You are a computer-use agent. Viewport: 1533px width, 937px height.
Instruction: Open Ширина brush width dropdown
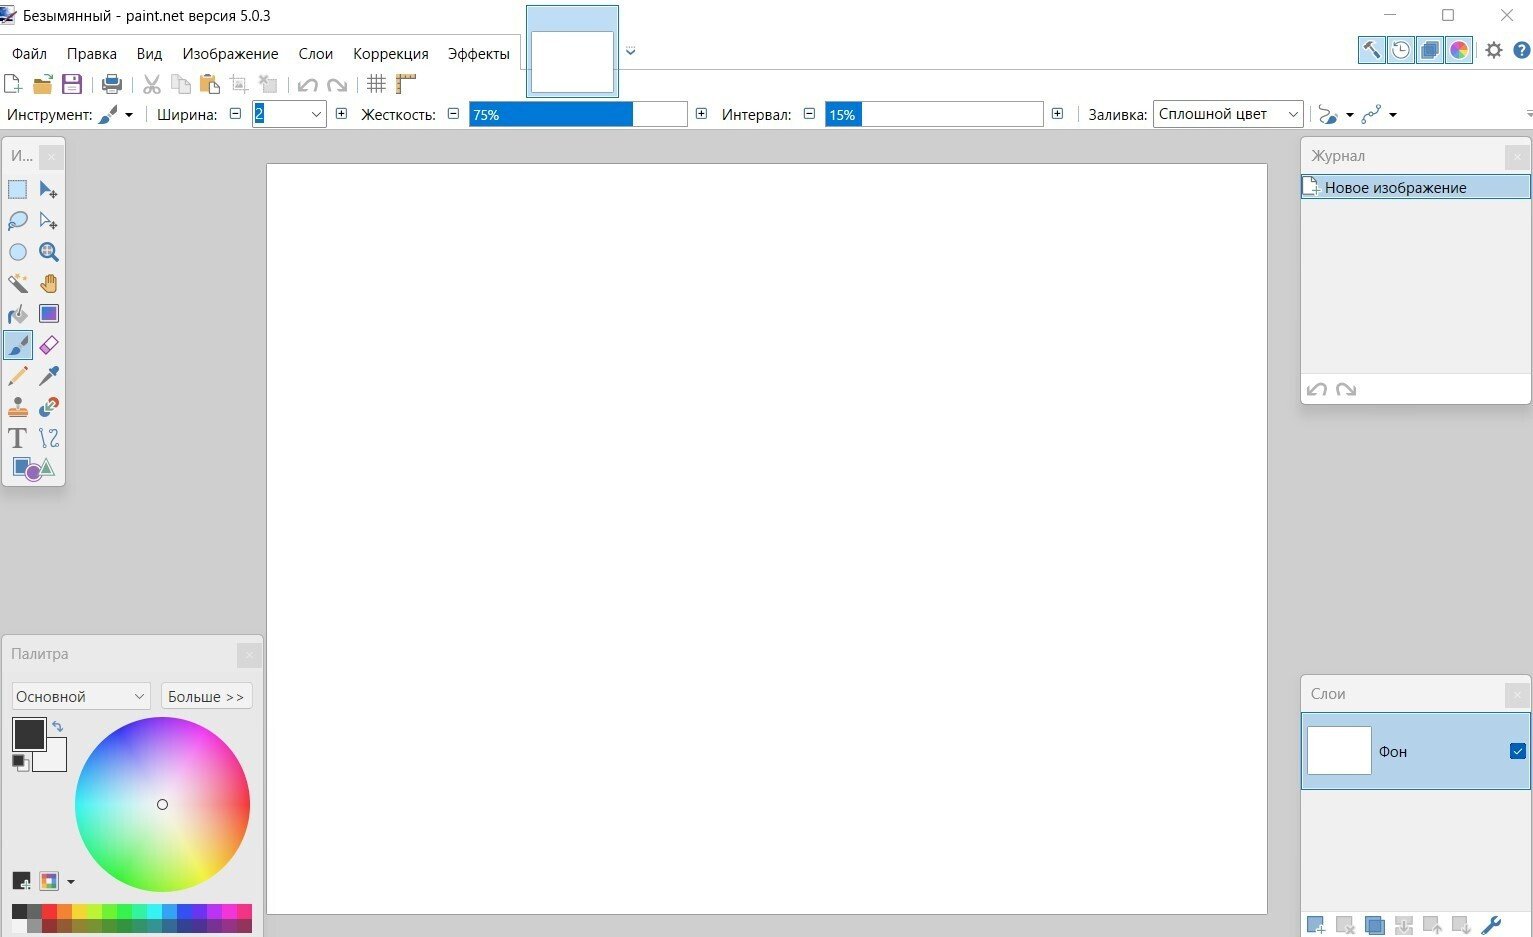pos(316,114)
